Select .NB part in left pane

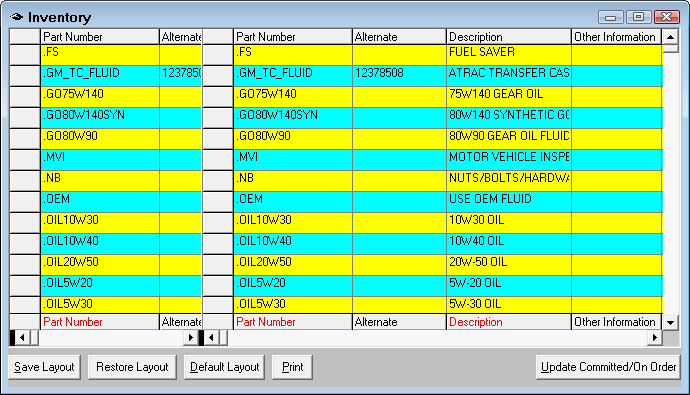pyautogui.click(x=99, y=181)
